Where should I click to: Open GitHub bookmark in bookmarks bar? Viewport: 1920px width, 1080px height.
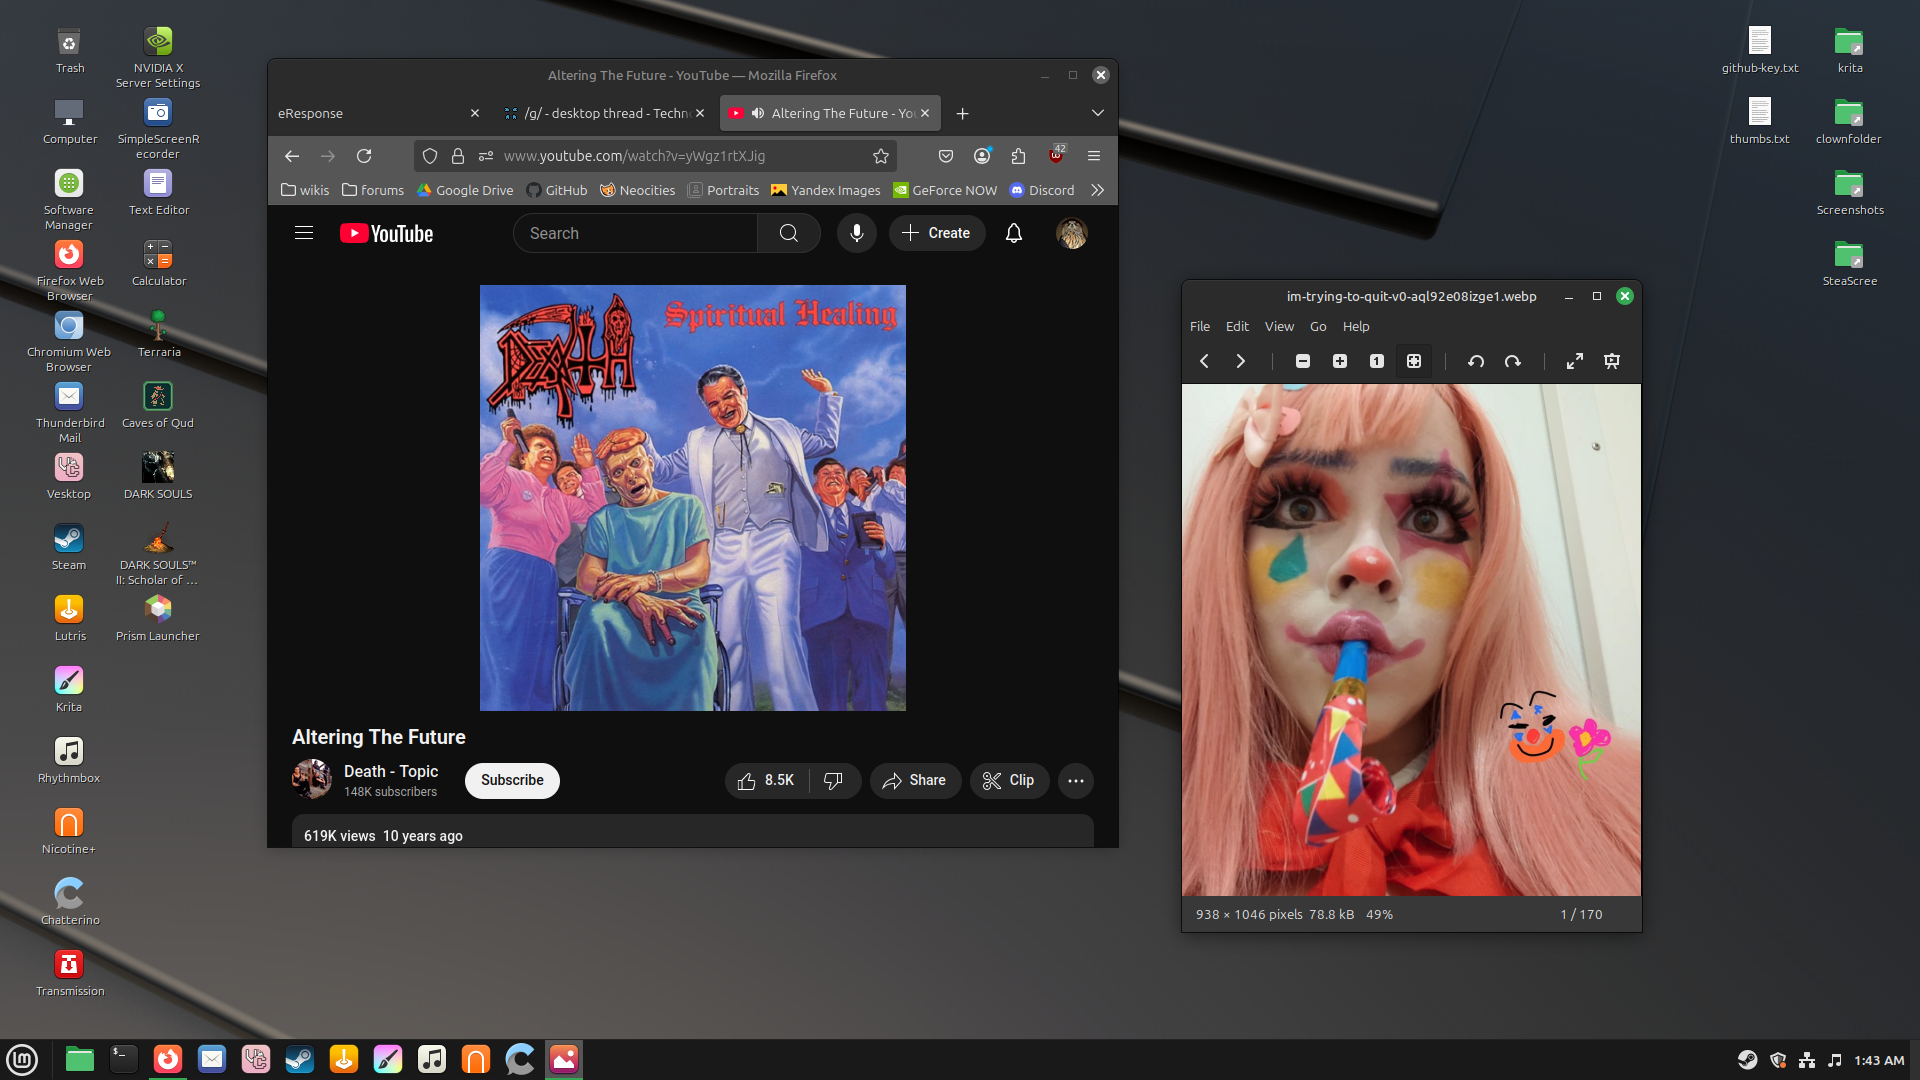pos(557,190)
